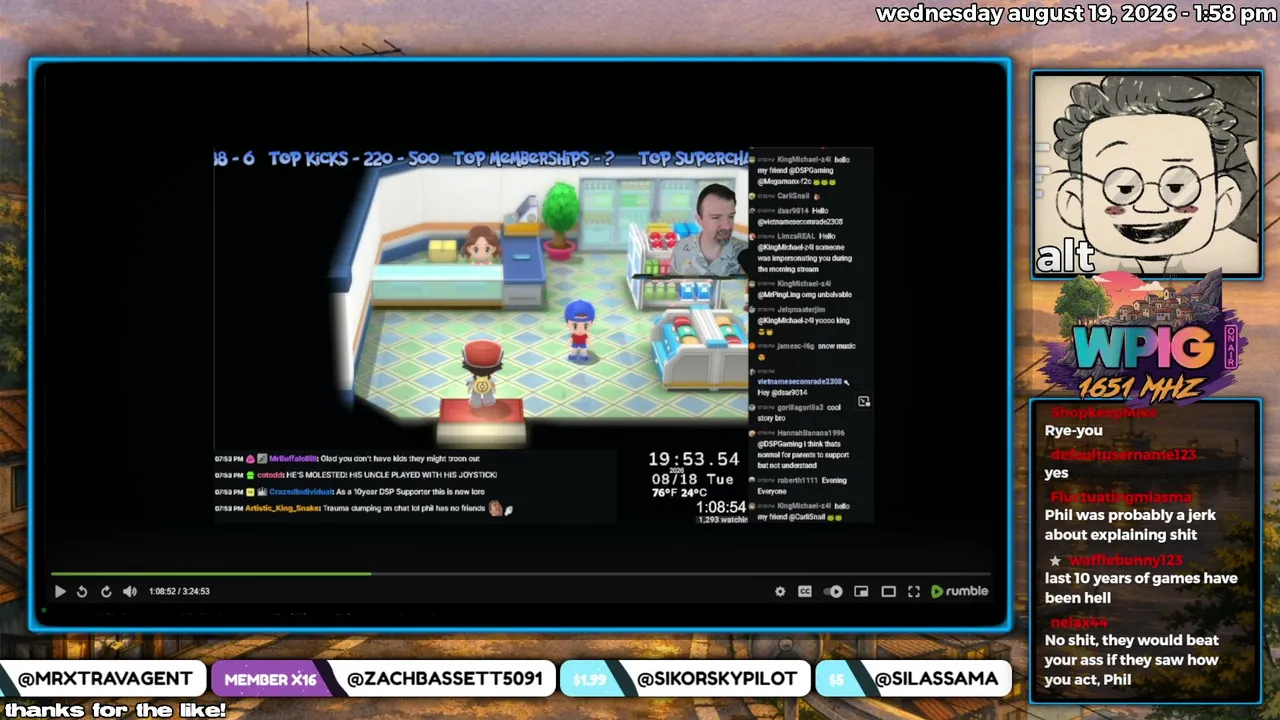Viewport: 1280px width, 720px height.
Task: Click the $5 donation badge
Action: pos(836,679)
